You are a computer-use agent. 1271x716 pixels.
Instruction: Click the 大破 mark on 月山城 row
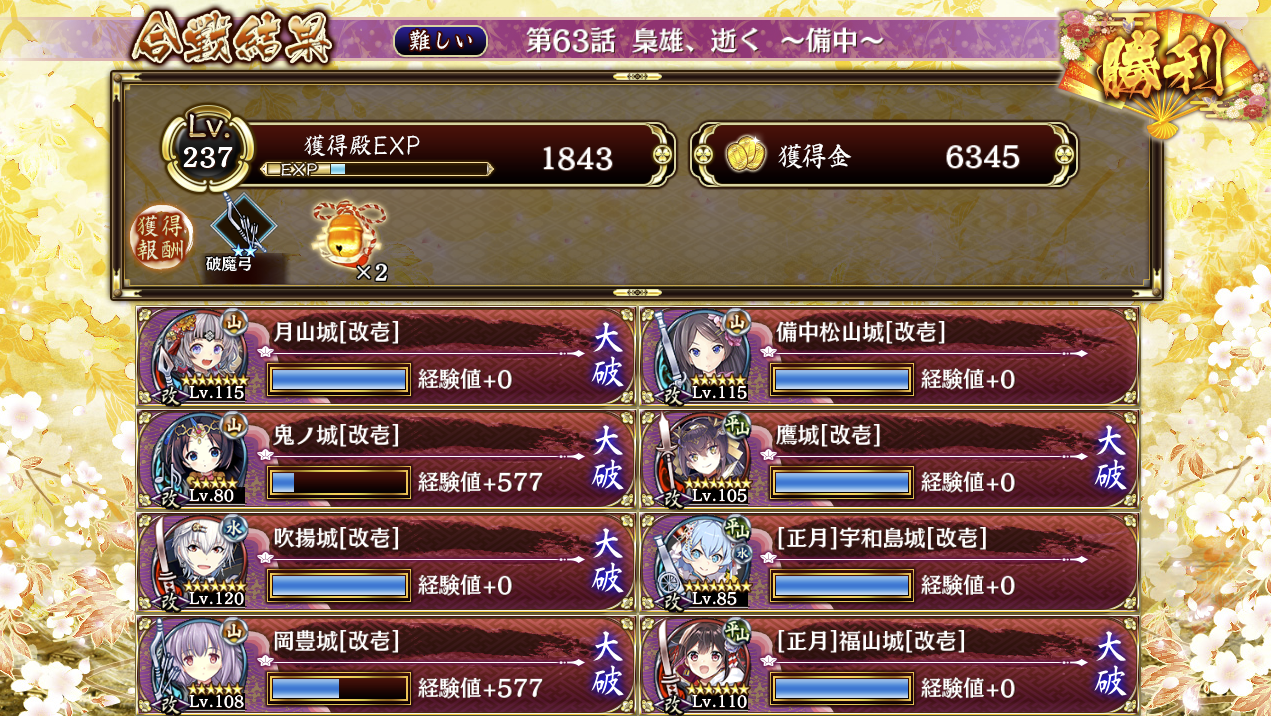[607, 355]
